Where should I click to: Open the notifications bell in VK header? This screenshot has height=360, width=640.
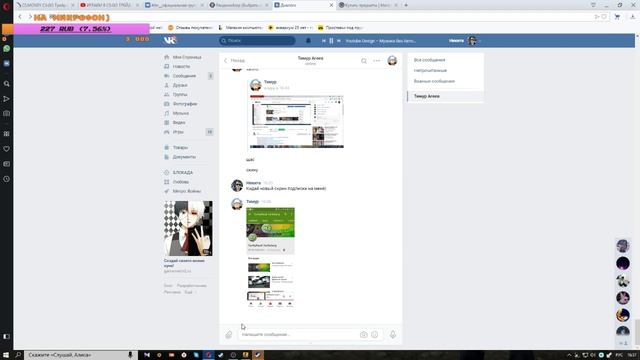[308, 40]
